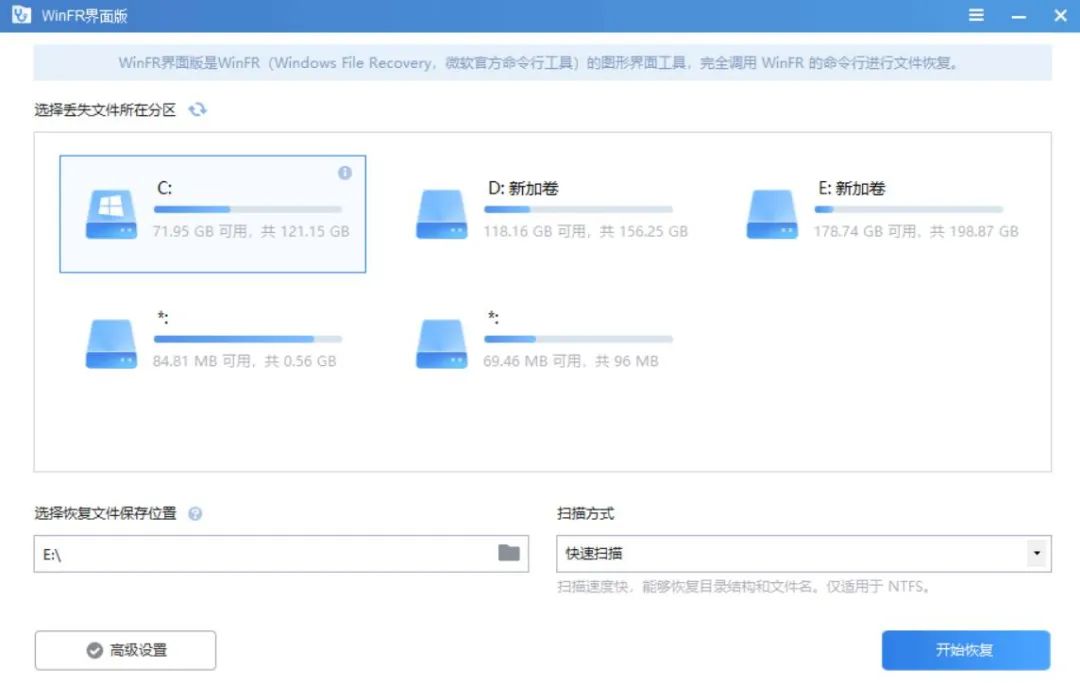Click the E: drive usage bar
Image resolution: width=1080 pixels, height=700 pixels.
tap(908, 209)
